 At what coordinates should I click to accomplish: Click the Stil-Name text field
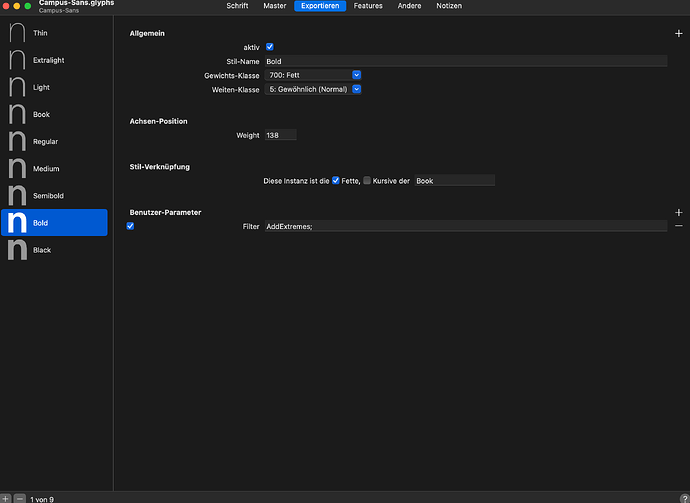pyautogui.click(x=465, y=61)
